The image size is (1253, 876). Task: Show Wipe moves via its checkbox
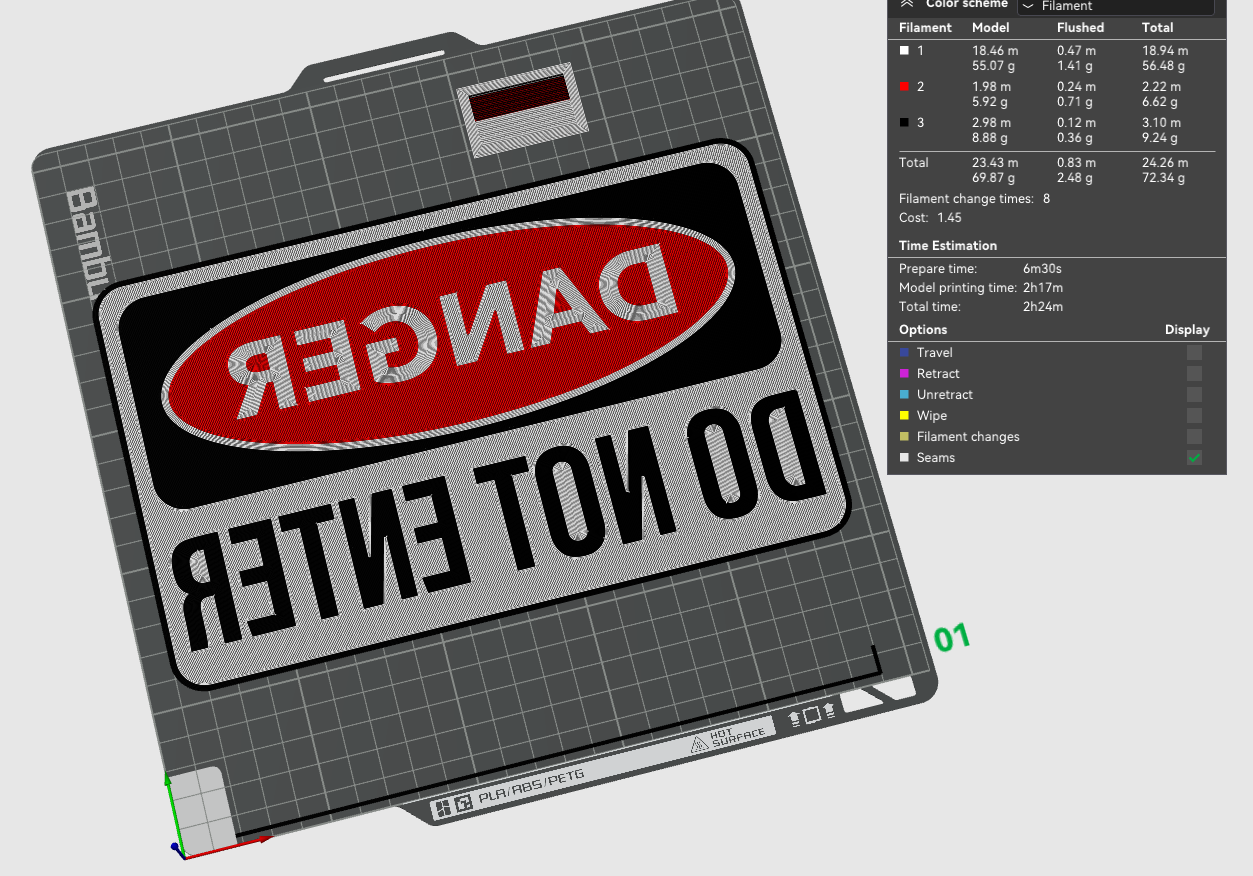pos(1194,416)
